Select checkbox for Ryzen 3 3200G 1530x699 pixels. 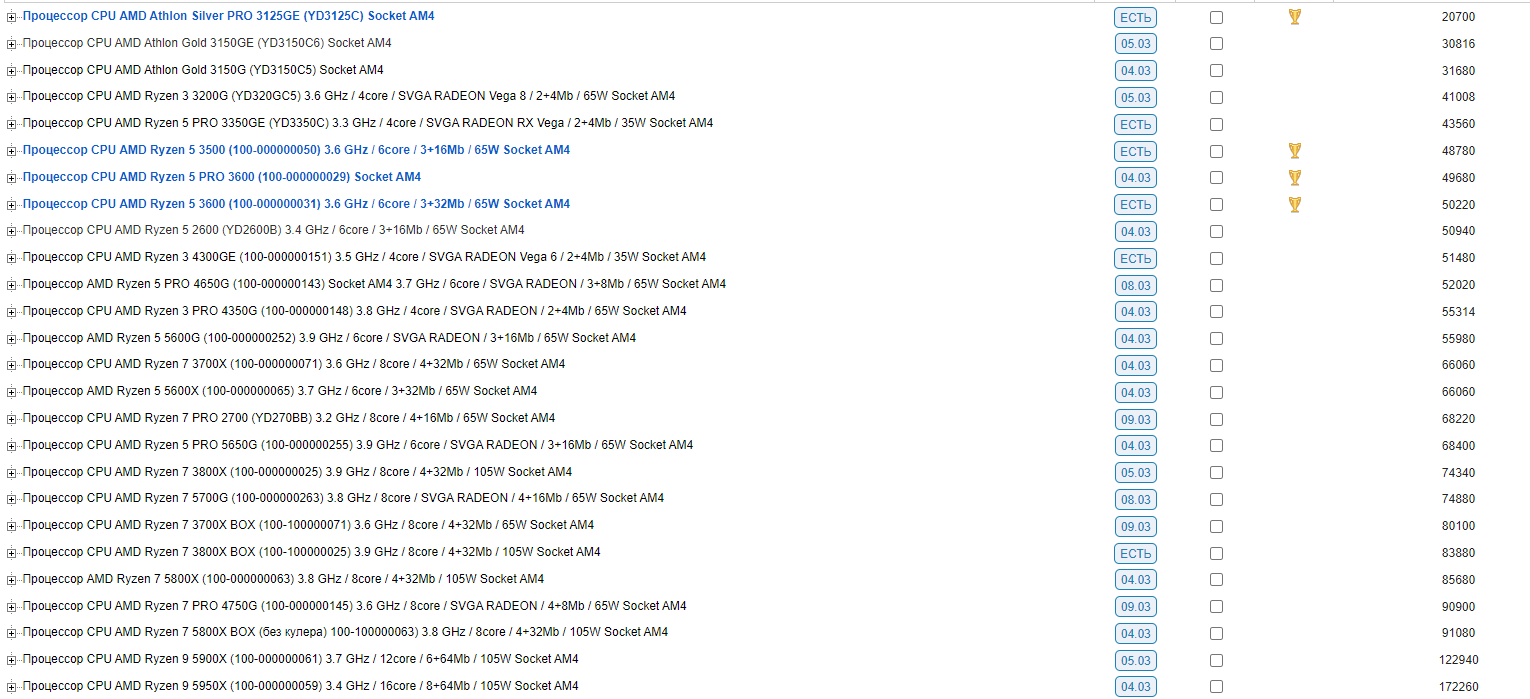(1216, 97)
